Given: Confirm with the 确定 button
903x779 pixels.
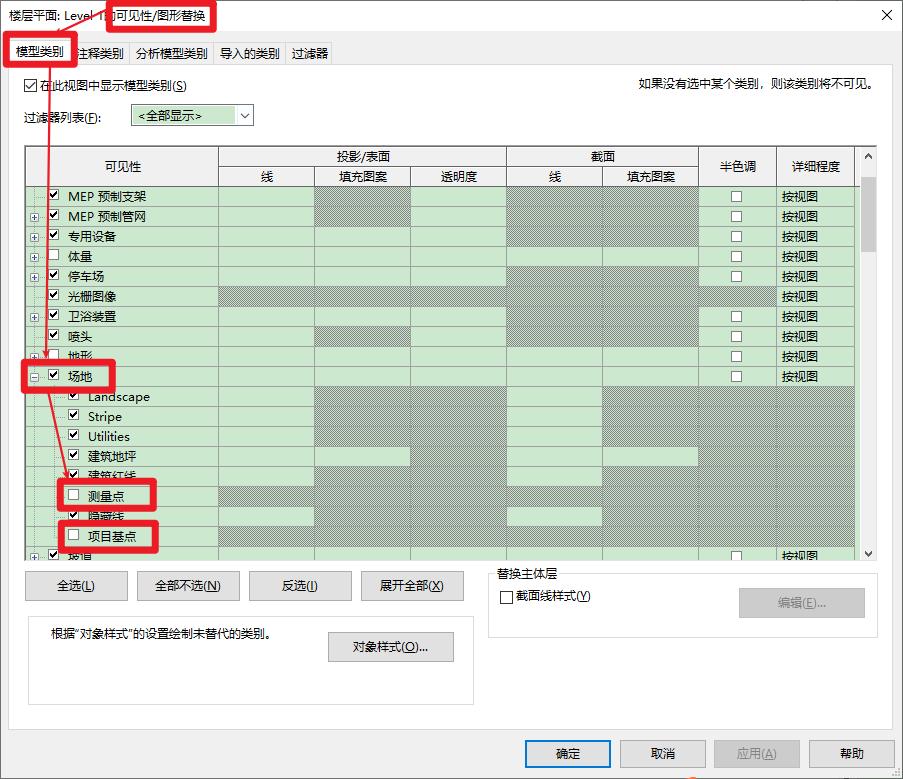Looking at the screenshot, I should 567,753.
